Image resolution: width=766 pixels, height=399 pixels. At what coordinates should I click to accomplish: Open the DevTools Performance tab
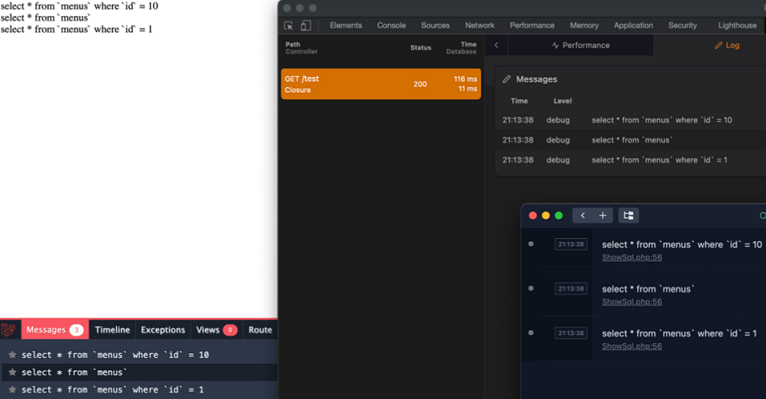532,25
